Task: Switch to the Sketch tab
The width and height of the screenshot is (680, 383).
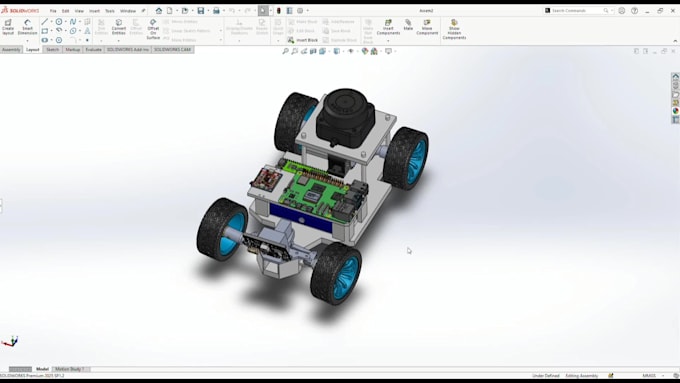Action: pos(52,50)
